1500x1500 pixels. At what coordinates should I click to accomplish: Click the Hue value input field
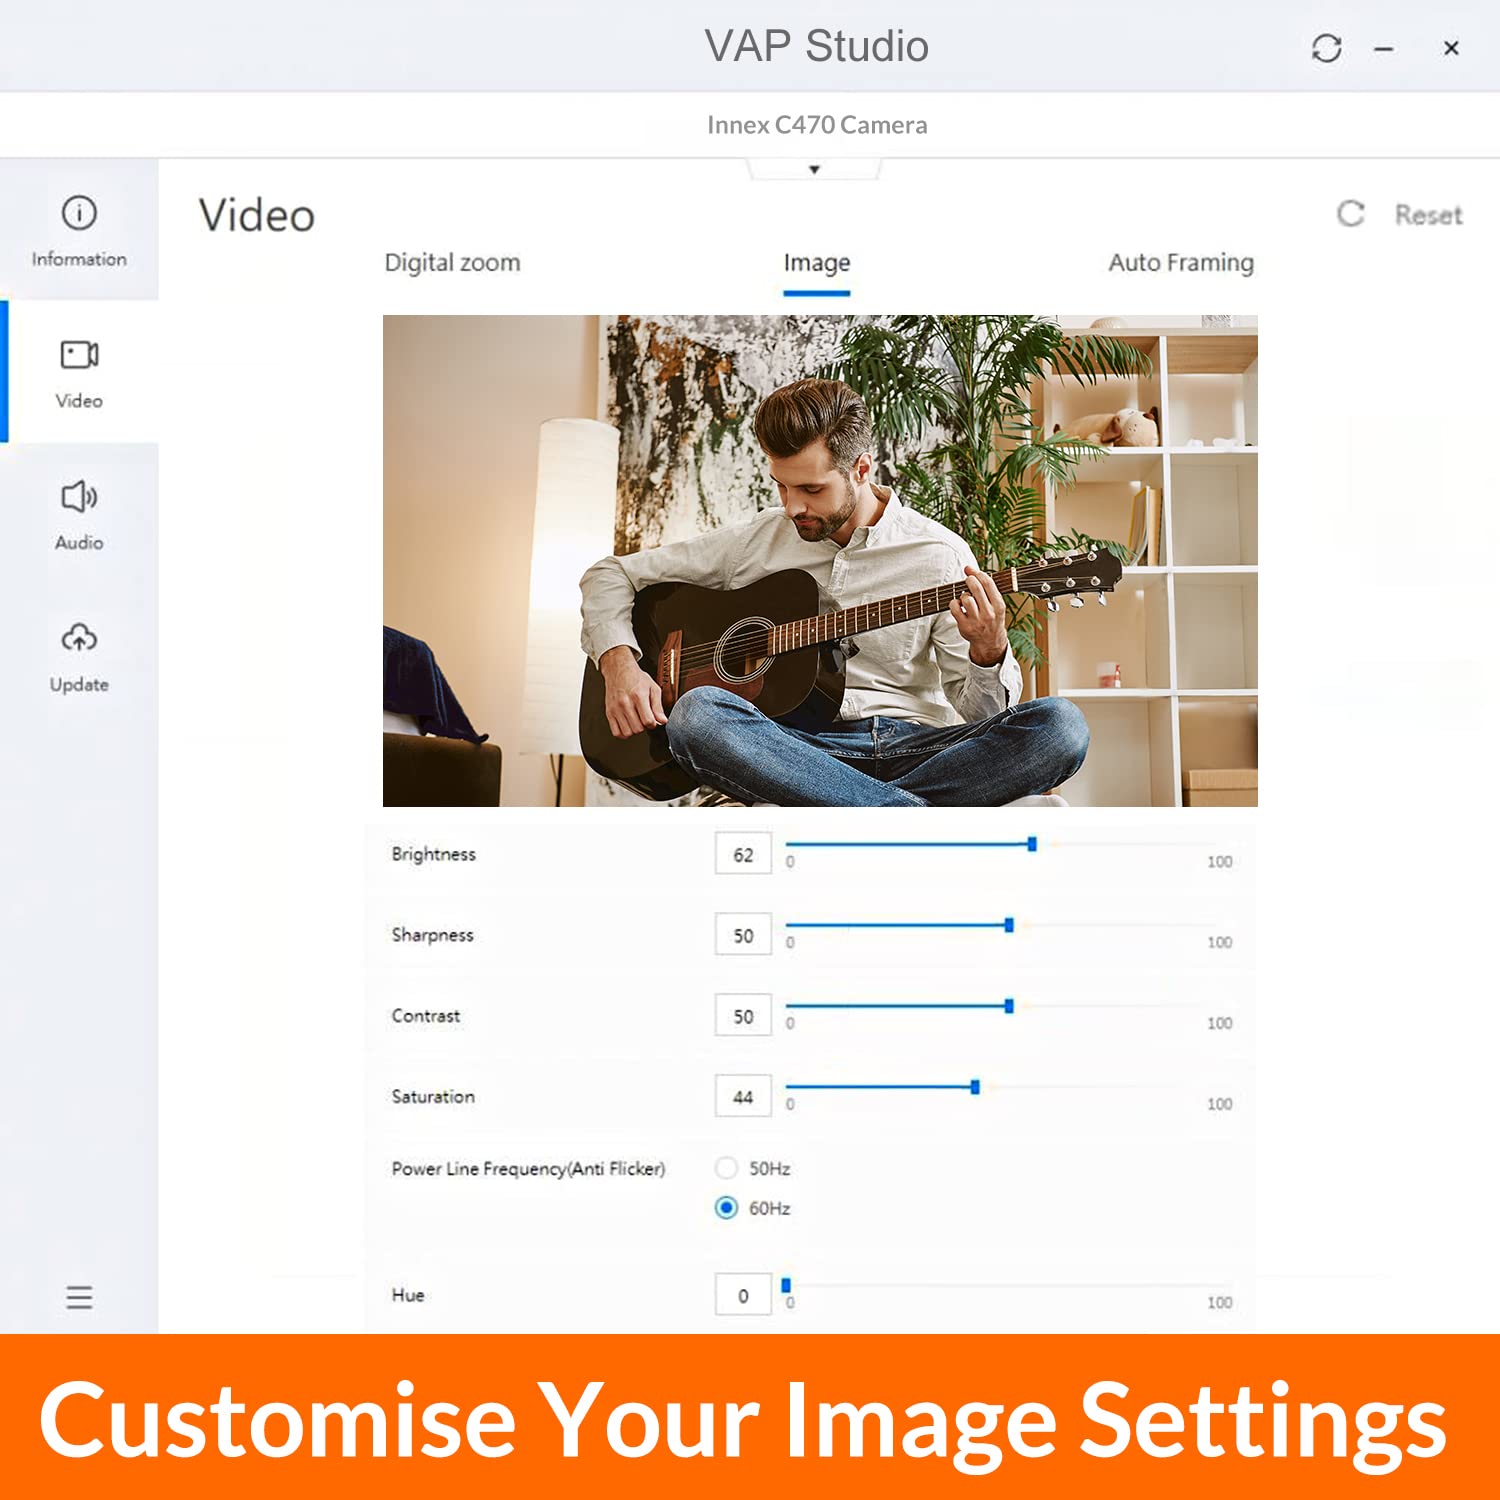[743, 1294]
